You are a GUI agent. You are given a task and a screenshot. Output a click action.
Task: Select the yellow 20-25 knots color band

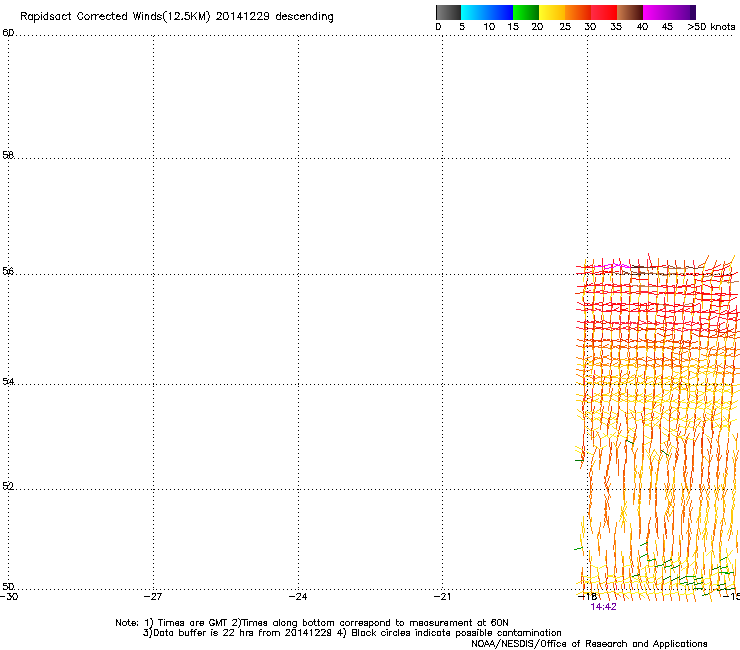pos(552,12)
